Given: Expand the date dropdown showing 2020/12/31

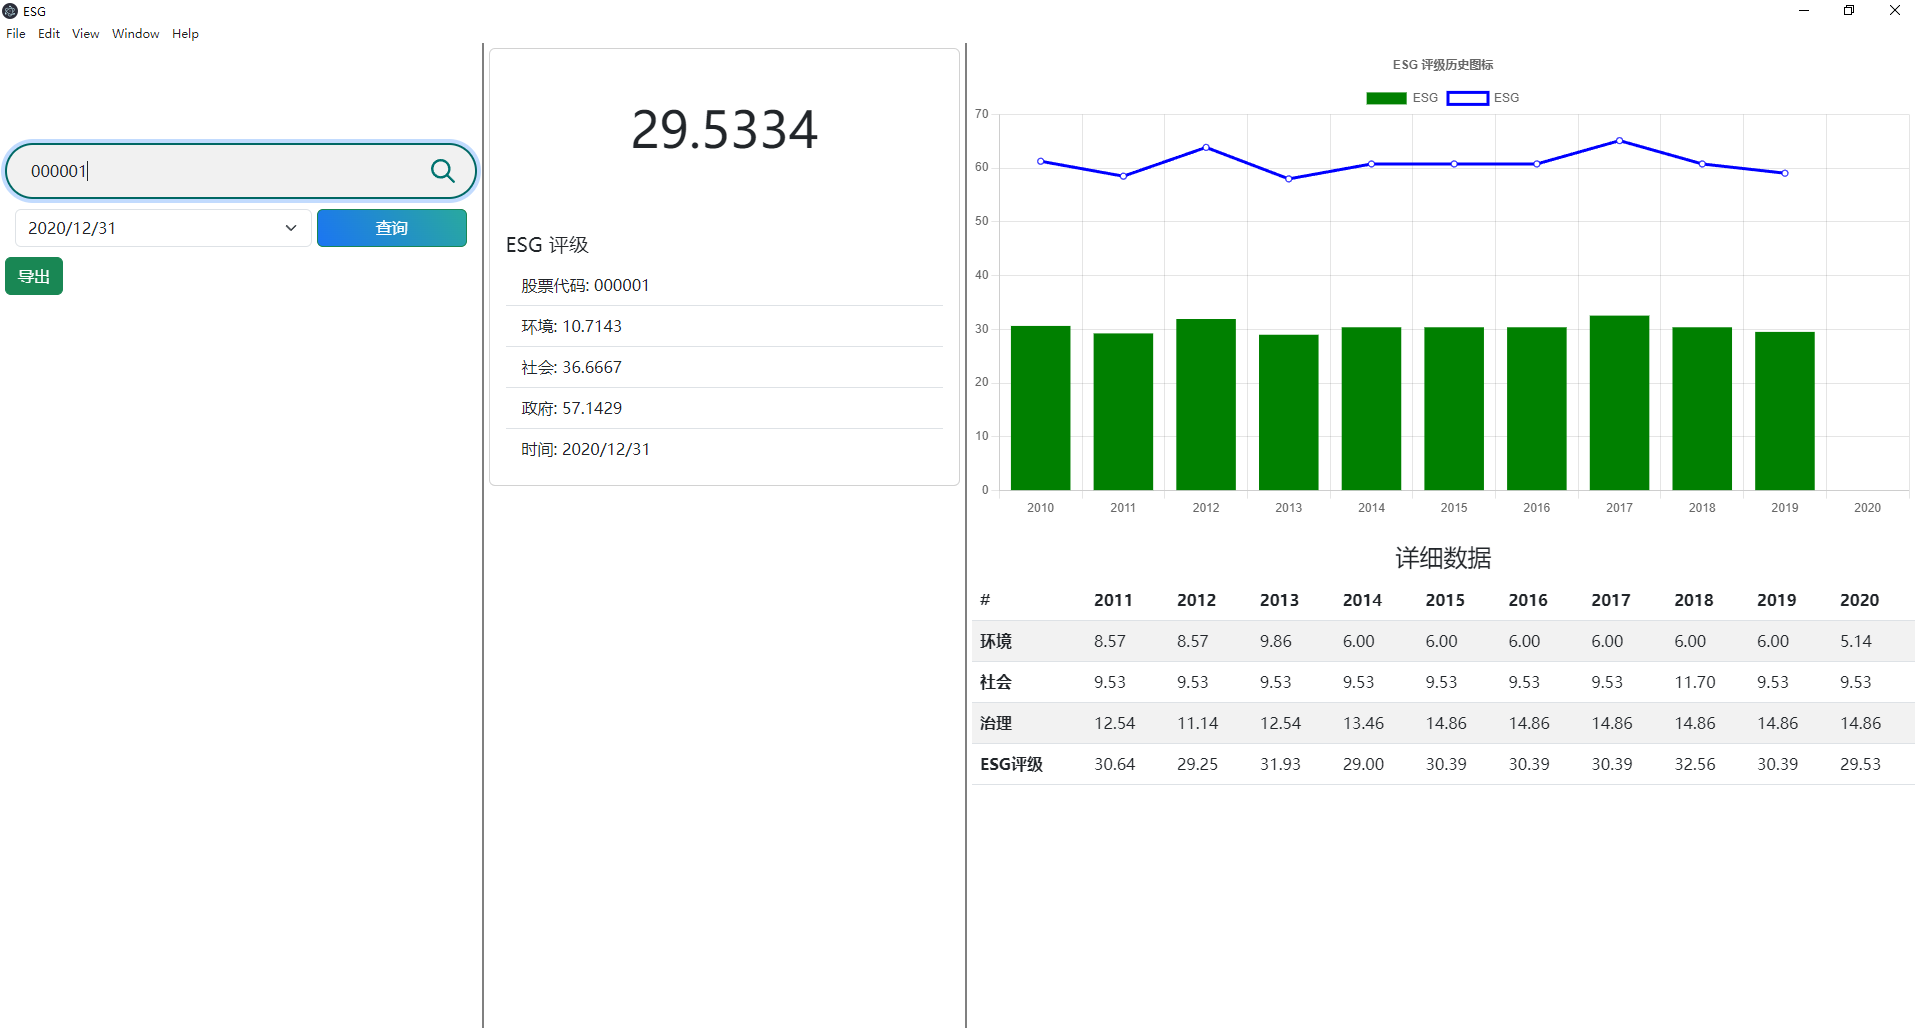Looking at the screenshot, I should pos(162,228).
